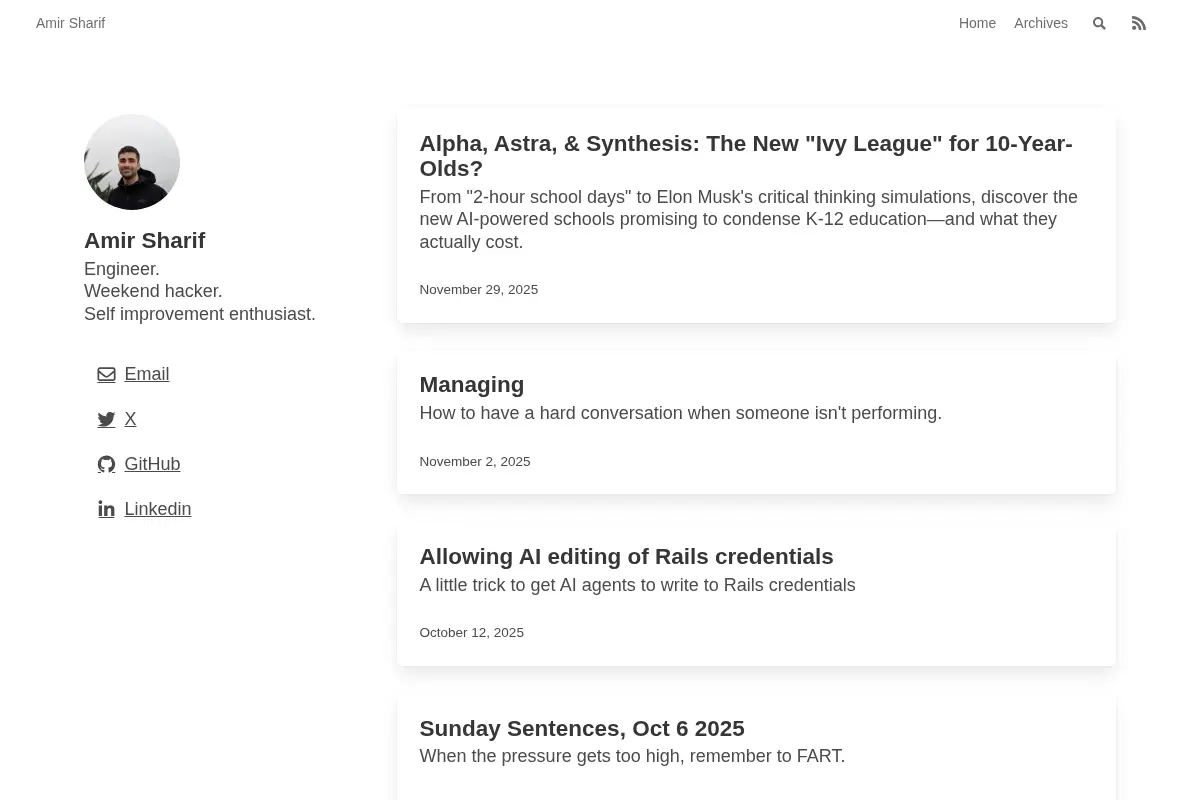Screen dimensions: 1200x800
Task: Open the Email link
Action: click(x=146, y=374)
